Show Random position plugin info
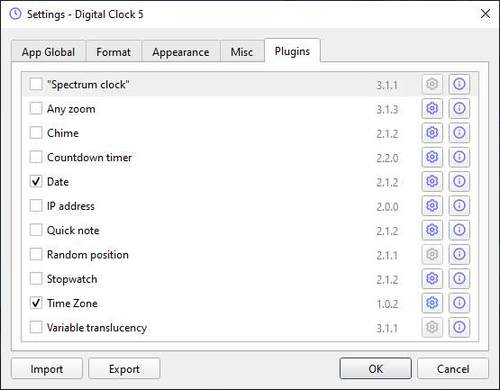This screenshot has height=390, width=500. [459, 254]
